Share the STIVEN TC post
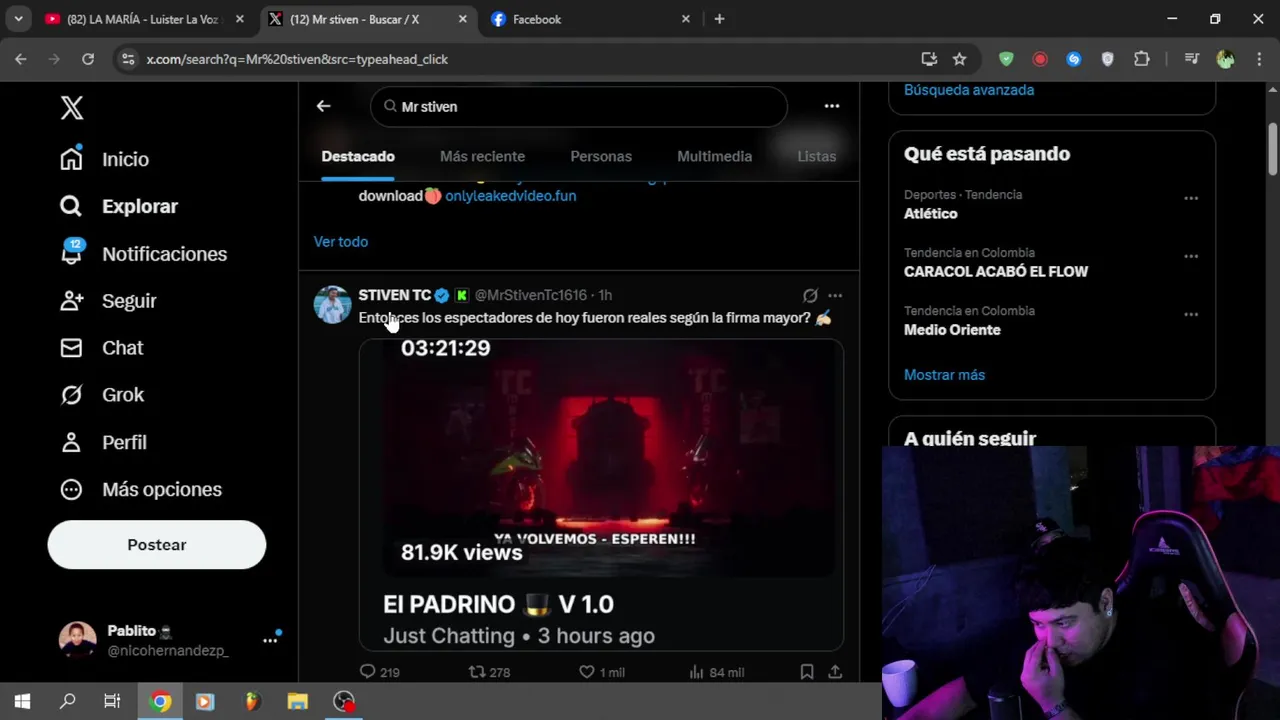The height and width of the screenshot is (720, 1280). click(835, 672)
